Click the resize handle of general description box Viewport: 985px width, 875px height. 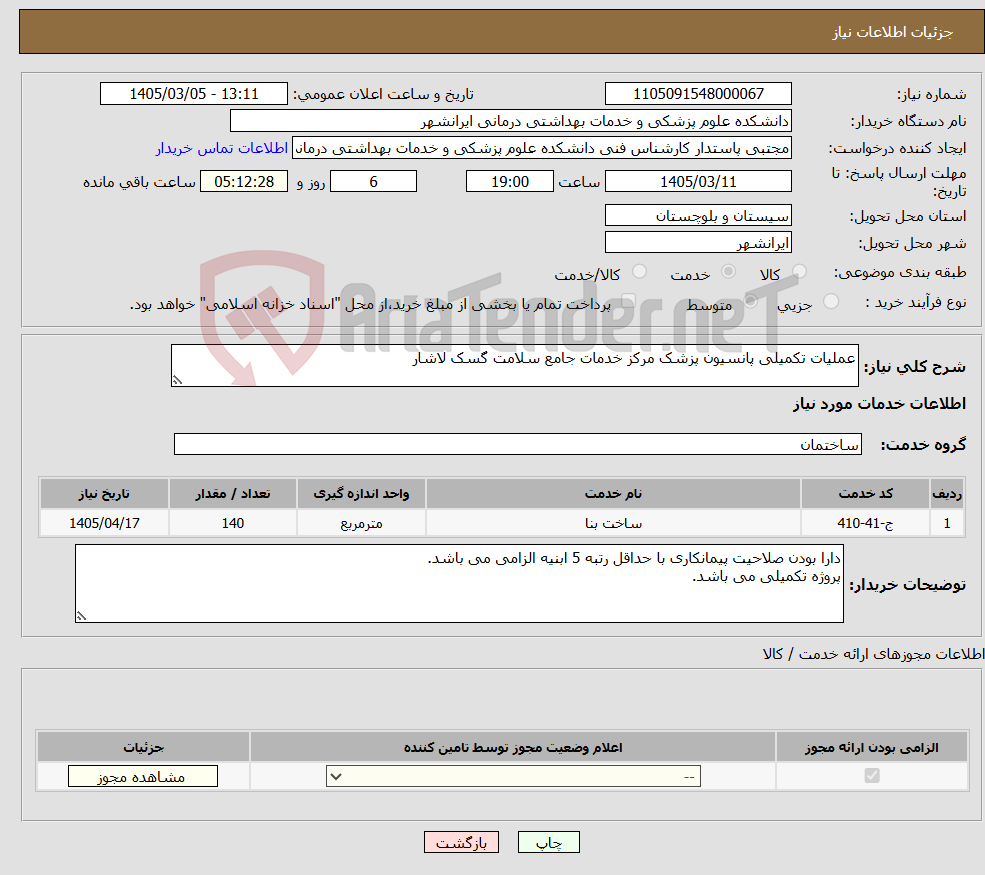[177, 380]
